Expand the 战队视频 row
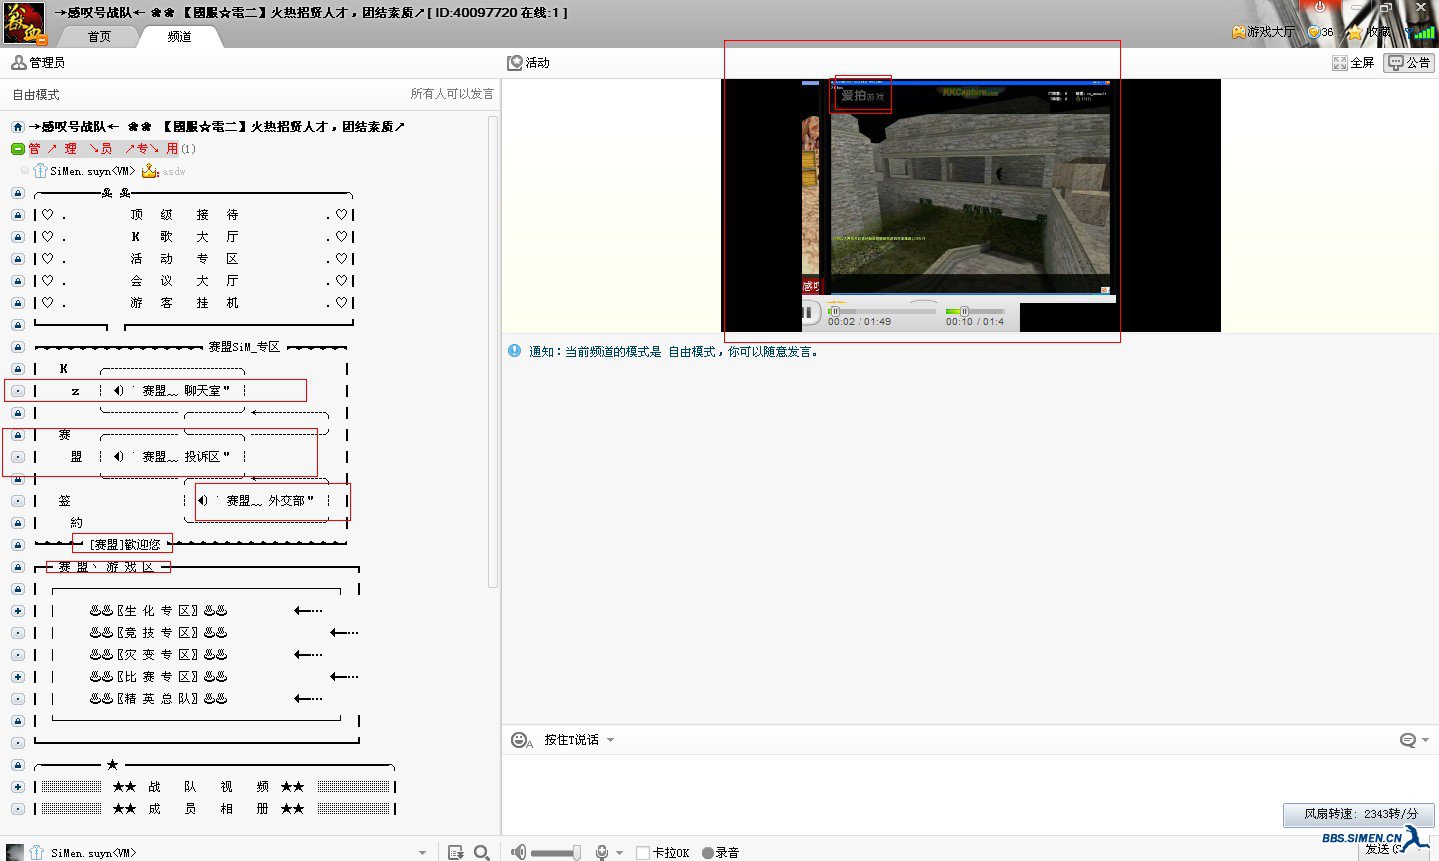 (x=18, y=787)
